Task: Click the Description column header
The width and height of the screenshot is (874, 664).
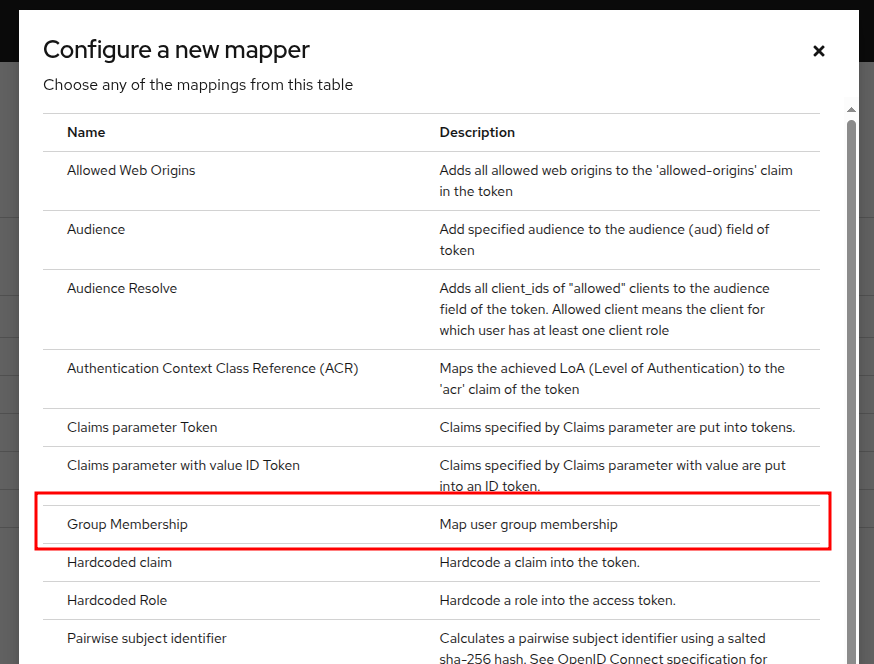Action: (477, 133)
